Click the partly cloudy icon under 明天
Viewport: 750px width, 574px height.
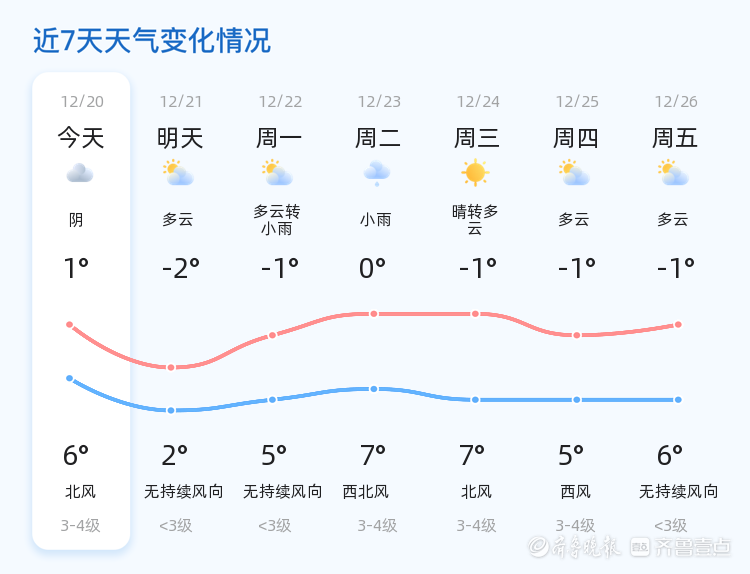178,173
